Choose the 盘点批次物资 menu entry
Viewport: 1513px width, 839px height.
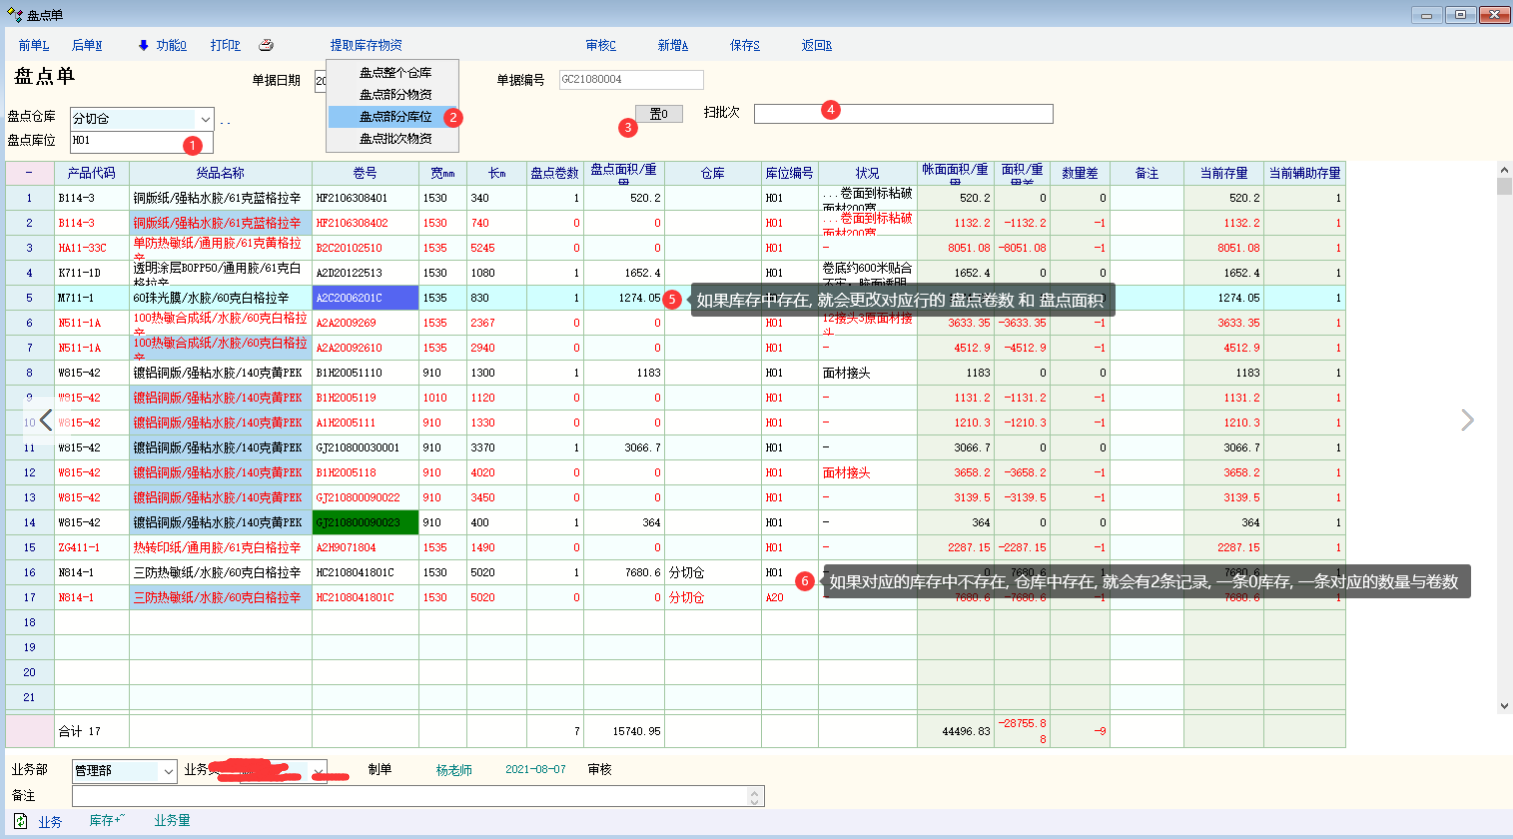(395, 139)
